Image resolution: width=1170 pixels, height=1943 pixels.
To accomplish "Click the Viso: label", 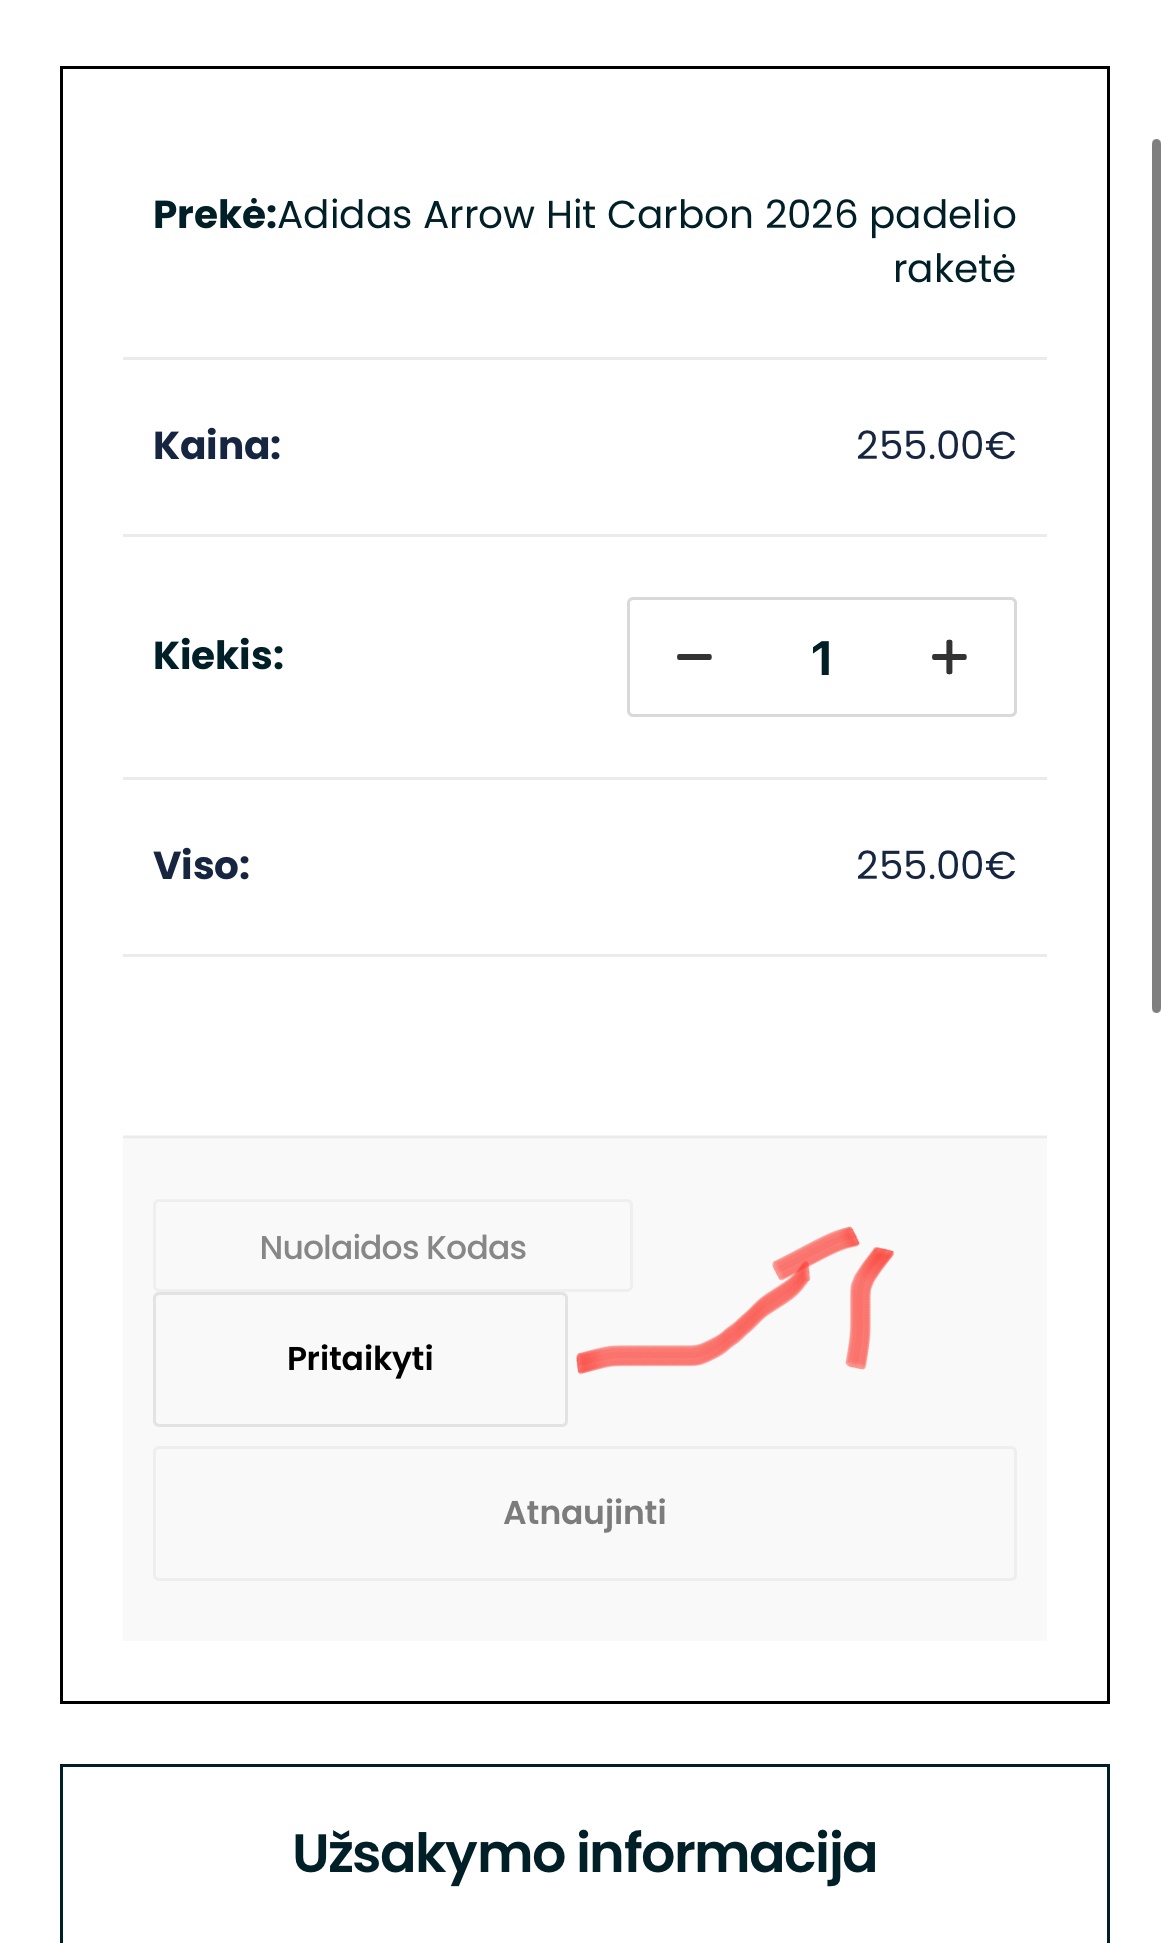I will [x=202, y=866].
